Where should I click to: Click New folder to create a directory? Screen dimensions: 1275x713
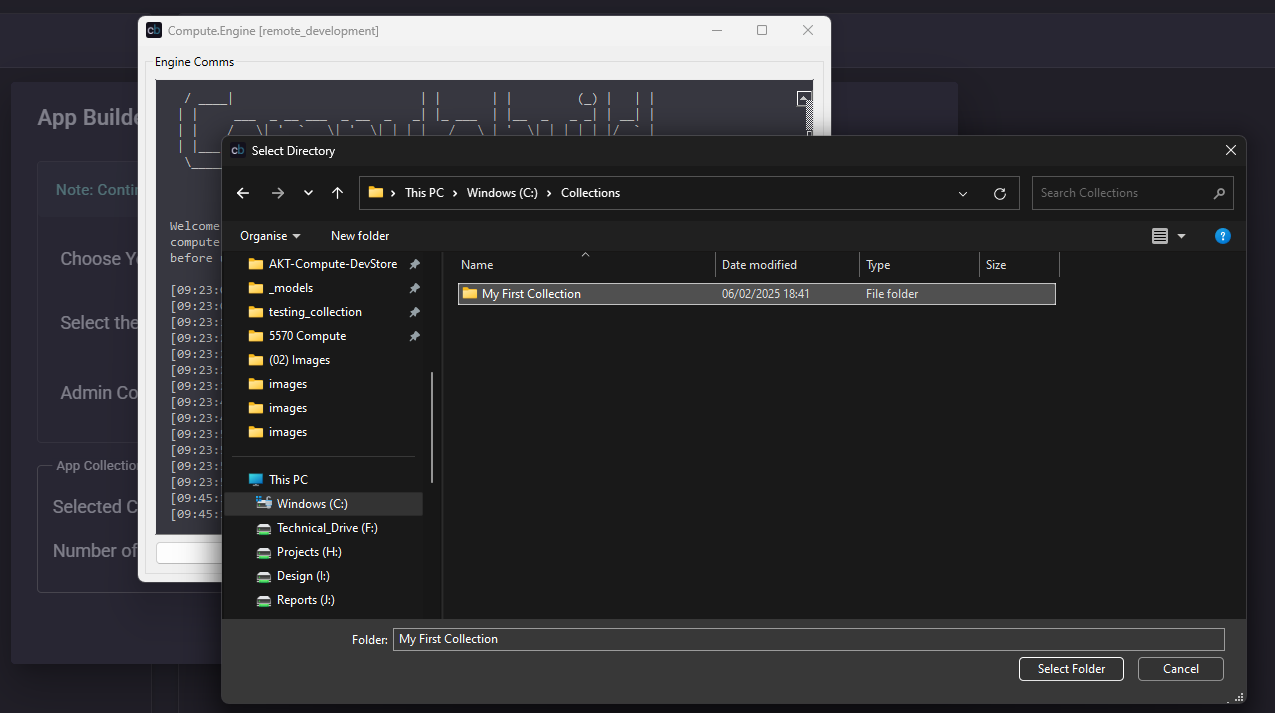point(360,235)
